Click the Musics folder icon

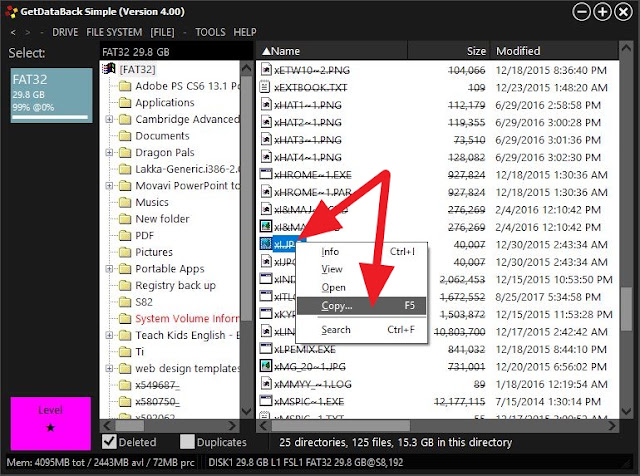pos(124,202)
